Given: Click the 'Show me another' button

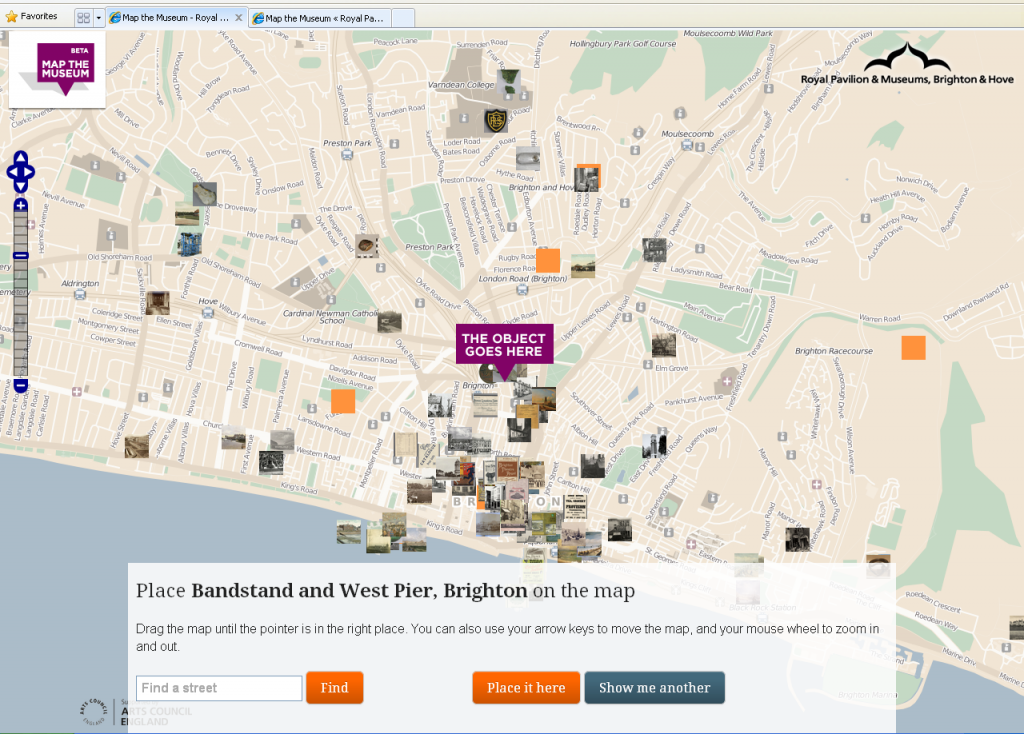Looking at the screenshot, I should pyautogui.click(x=654, y=688).
